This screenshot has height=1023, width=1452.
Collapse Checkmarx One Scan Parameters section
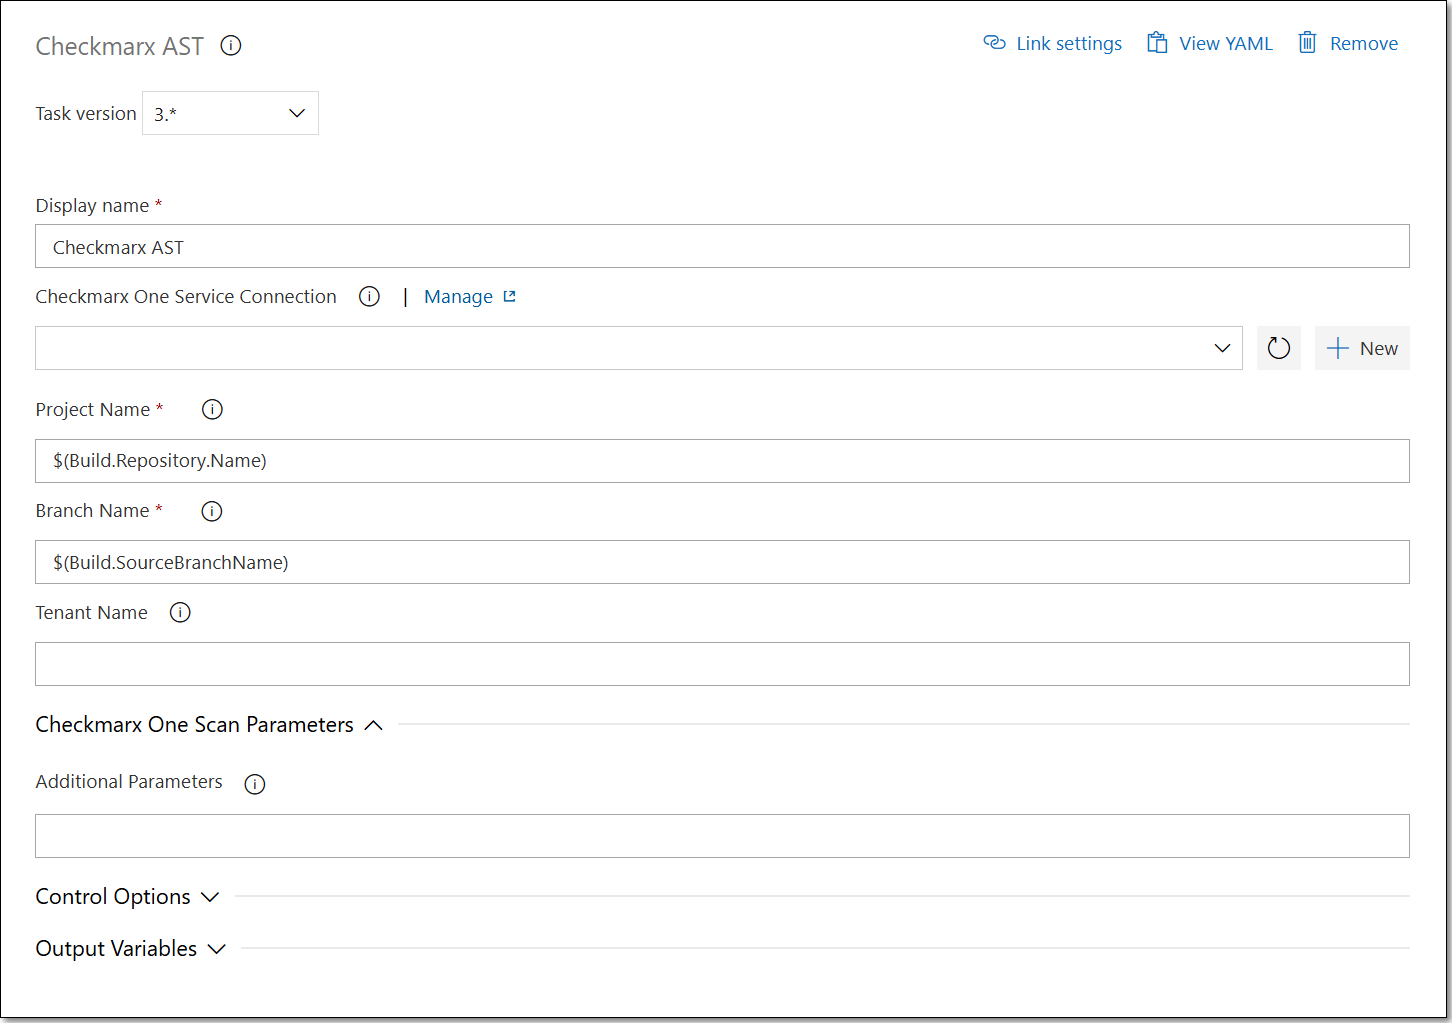(209, 725)
